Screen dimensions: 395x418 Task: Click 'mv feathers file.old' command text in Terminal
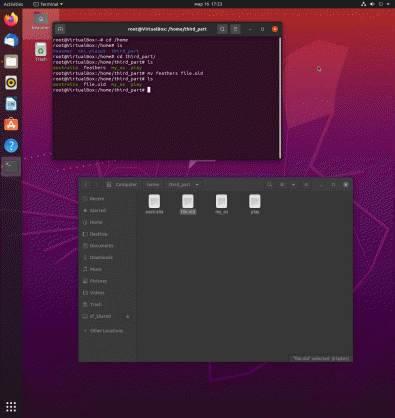(175, 73)
